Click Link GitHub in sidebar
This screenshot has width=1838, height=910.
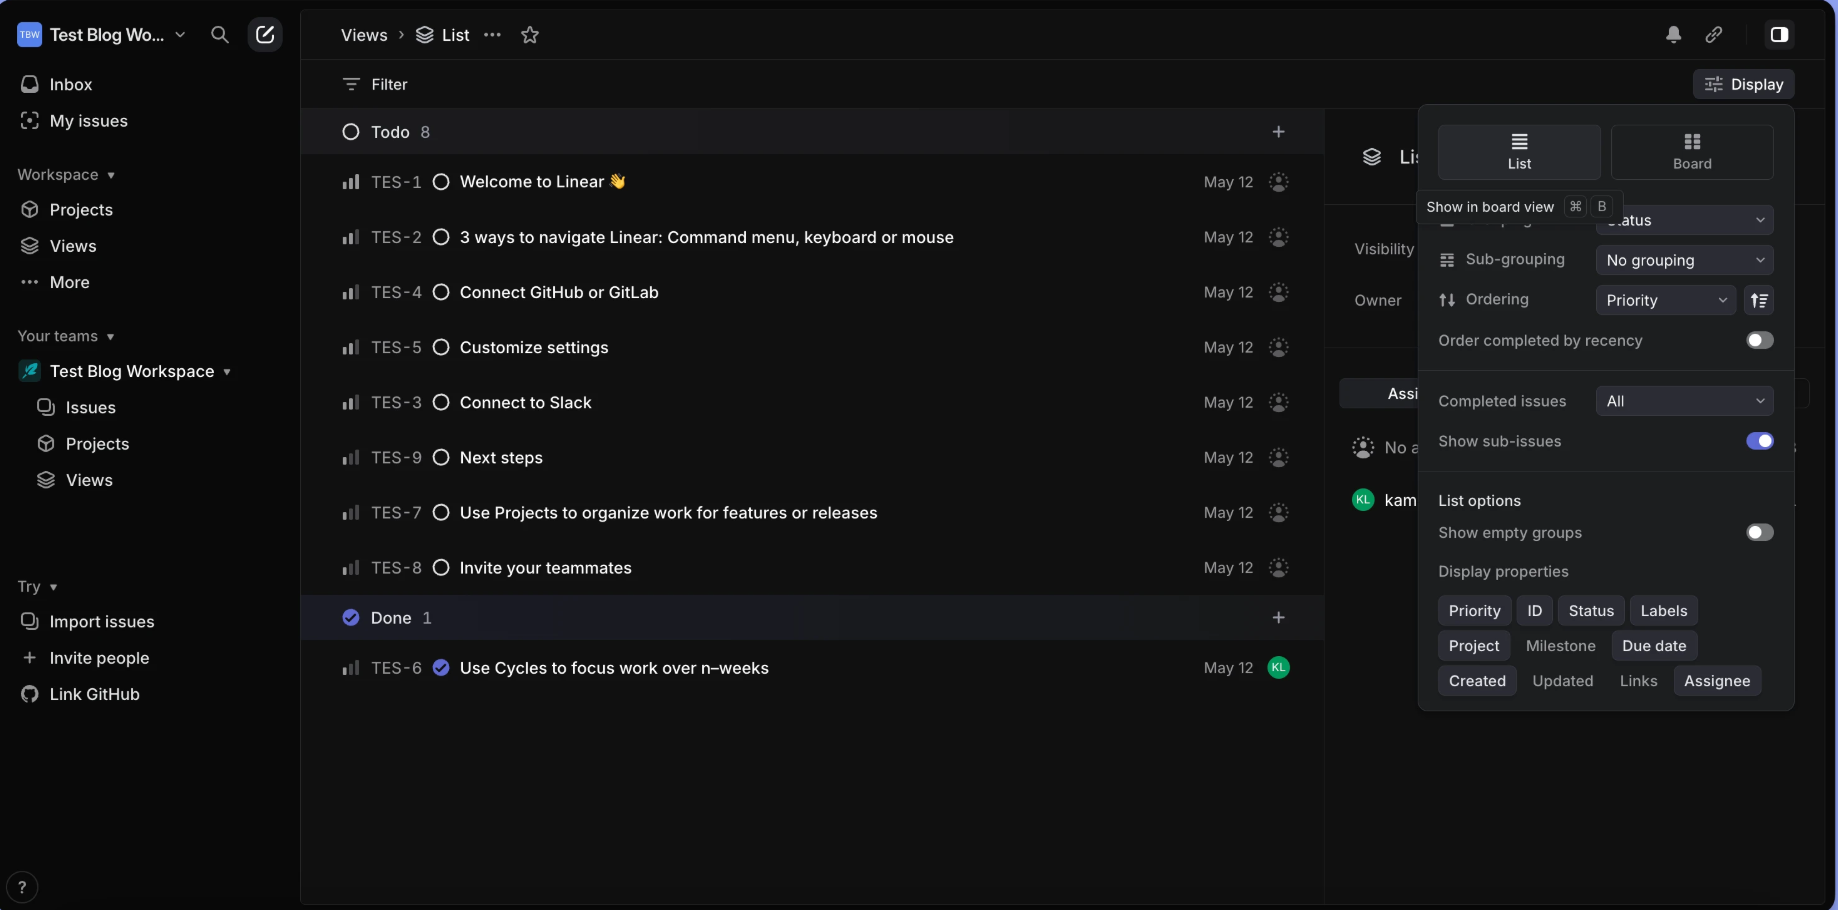(x=94, y=694)
